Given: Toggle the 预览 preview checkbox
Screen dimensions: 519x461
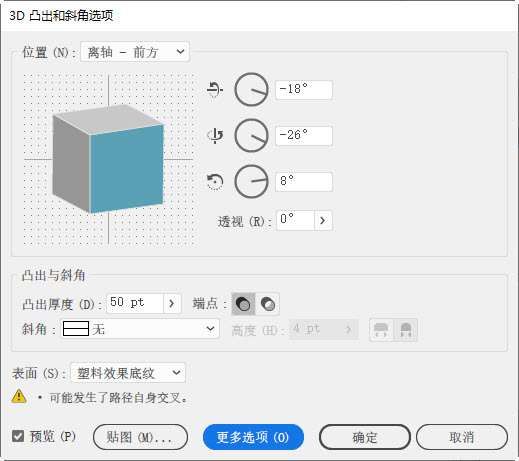Looking at the screenshot, I should [x=18, y=436].
